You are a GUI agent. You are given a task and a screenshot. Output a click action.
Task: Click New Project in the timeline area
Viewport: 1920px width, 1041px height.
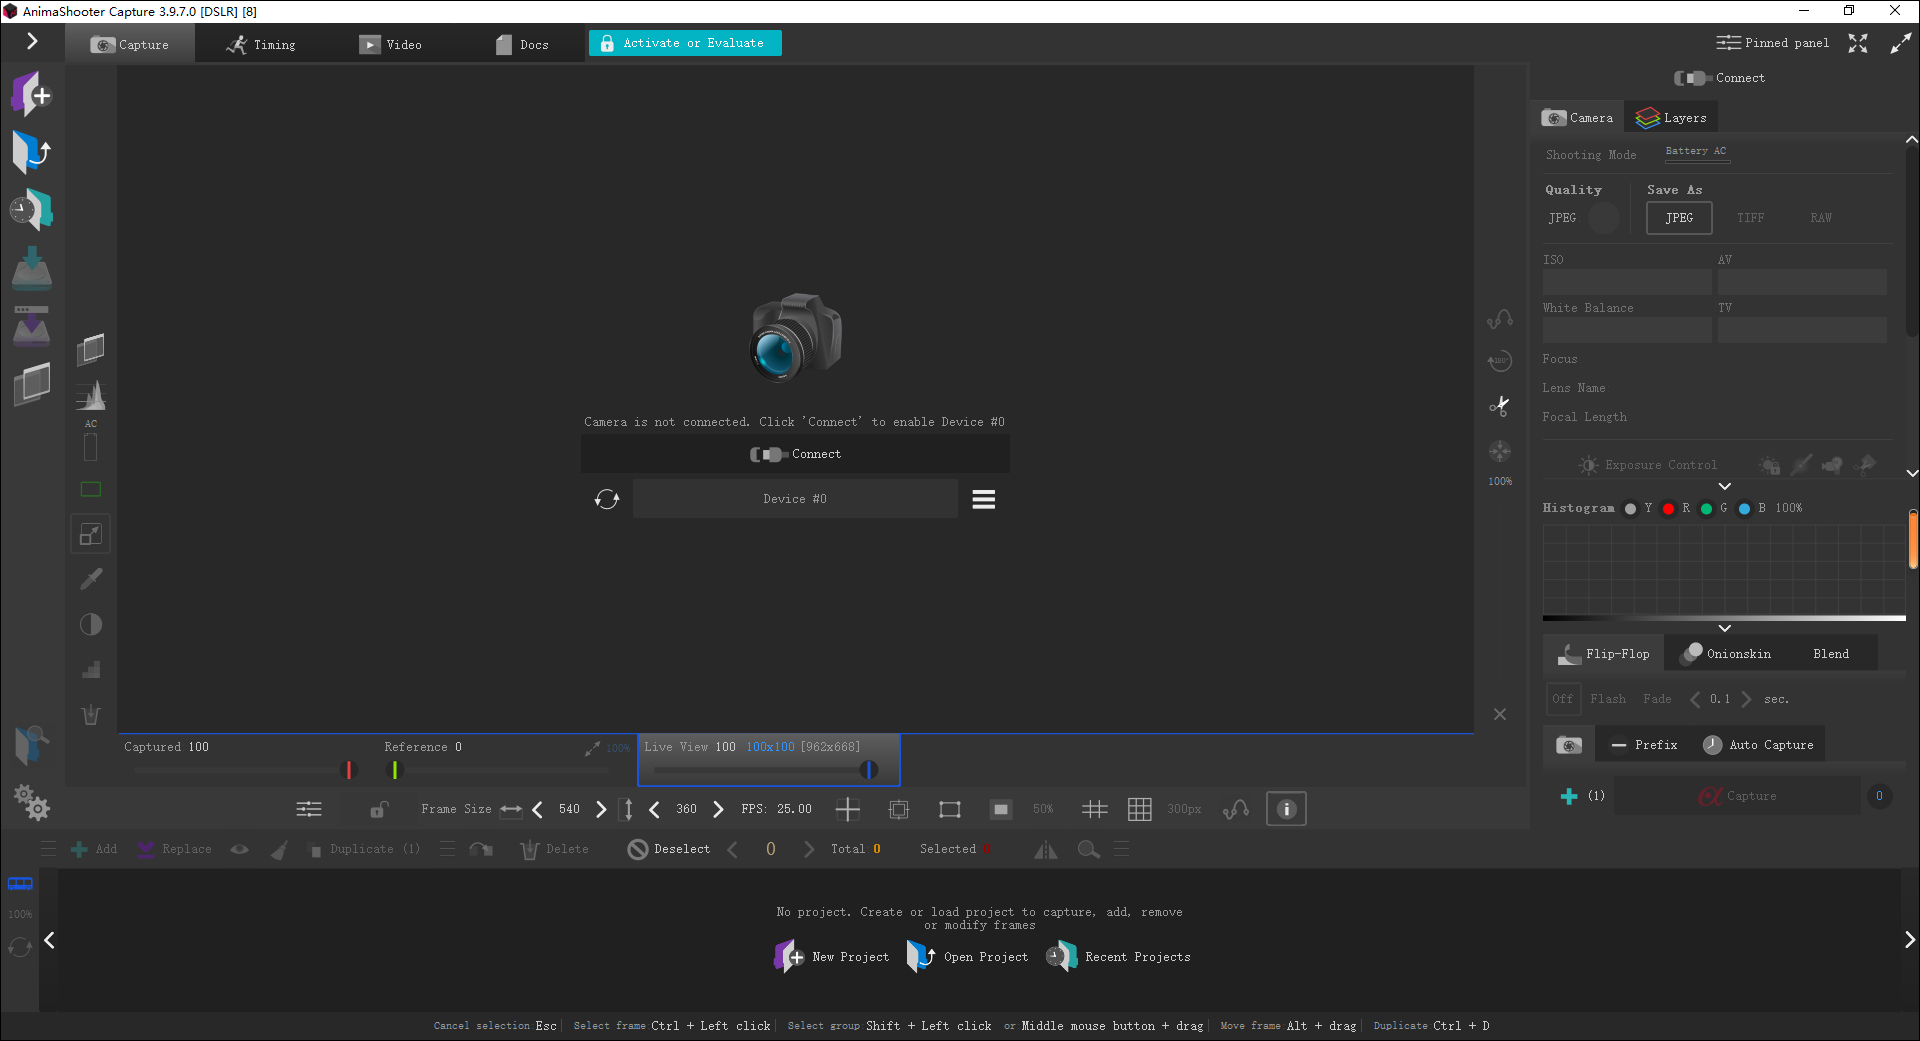coord(832,957)
